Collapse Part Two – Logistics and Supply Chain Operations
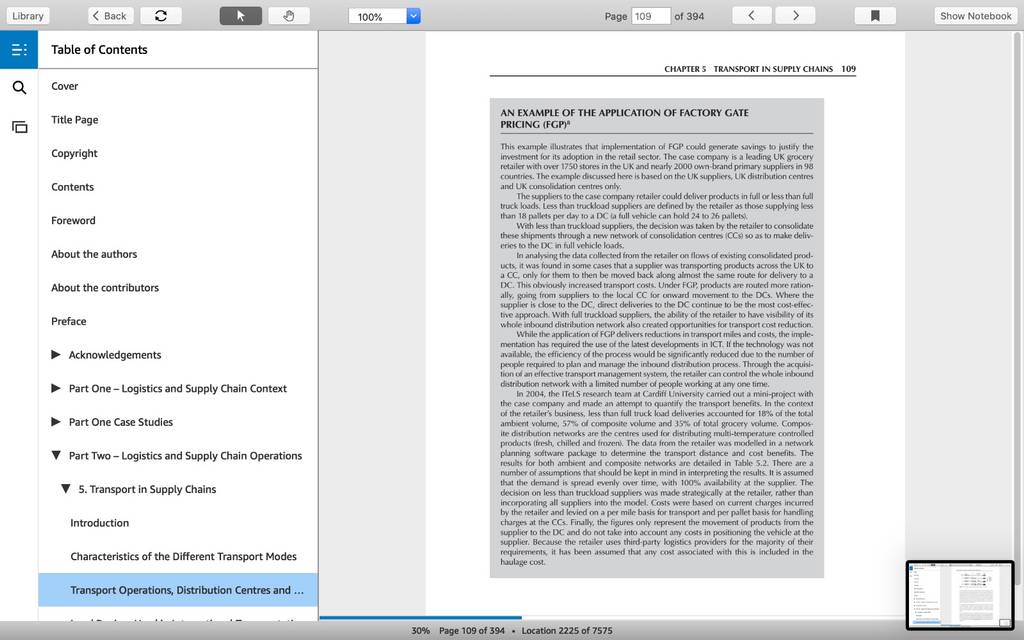 [56, 455]
